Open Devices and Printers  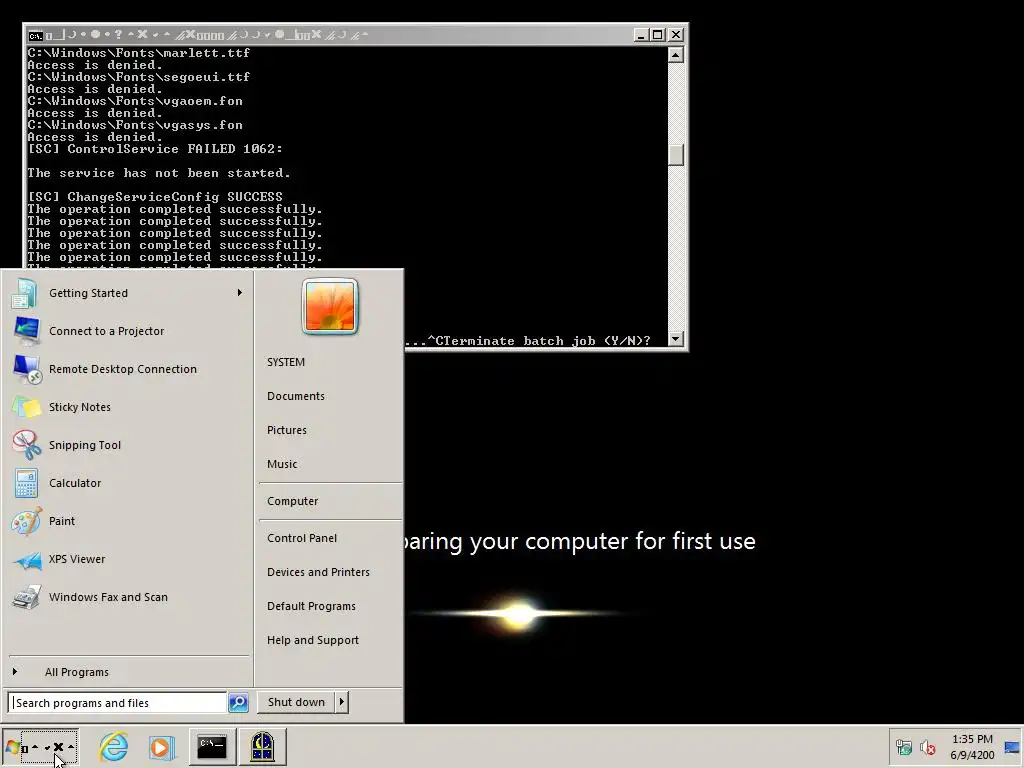coord(318,572)
